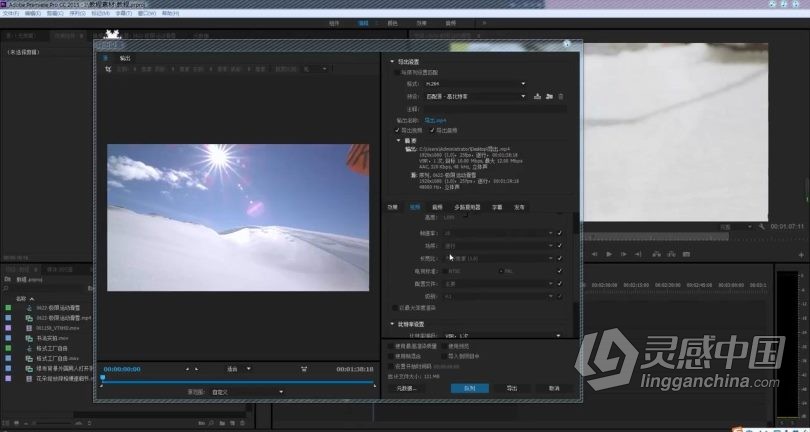Open the Sequence menu in menu bar
Screen dimensions: 810x432
pos(77,13)
